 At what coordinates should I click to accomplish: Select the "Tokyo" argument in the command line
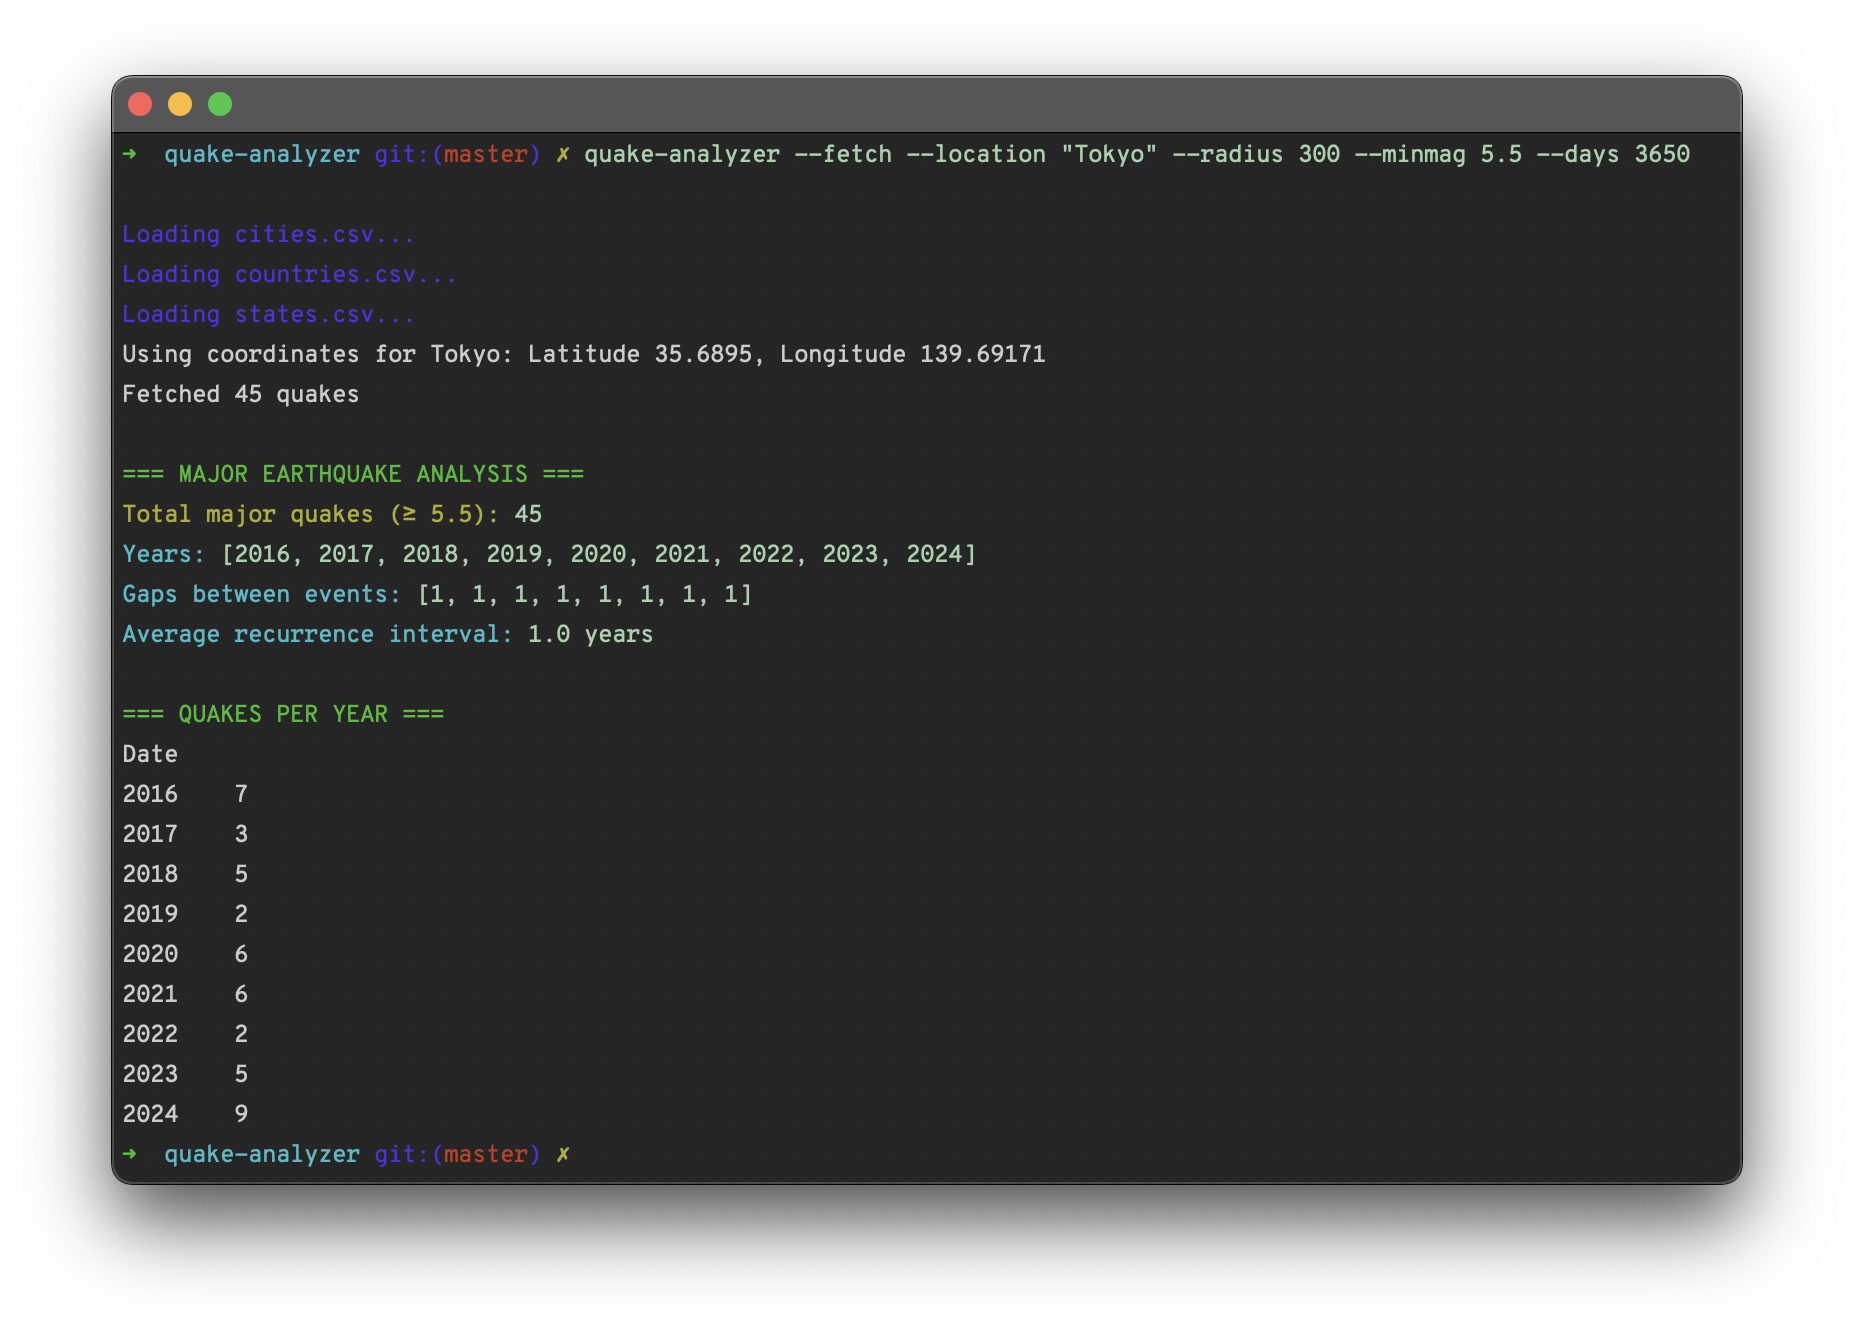(1110, 154)
